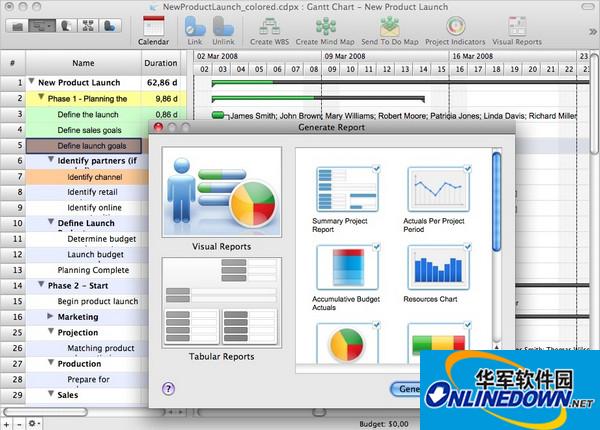Collapse the New Product Launch row
The image size is (600, 430).
point(32,81)
